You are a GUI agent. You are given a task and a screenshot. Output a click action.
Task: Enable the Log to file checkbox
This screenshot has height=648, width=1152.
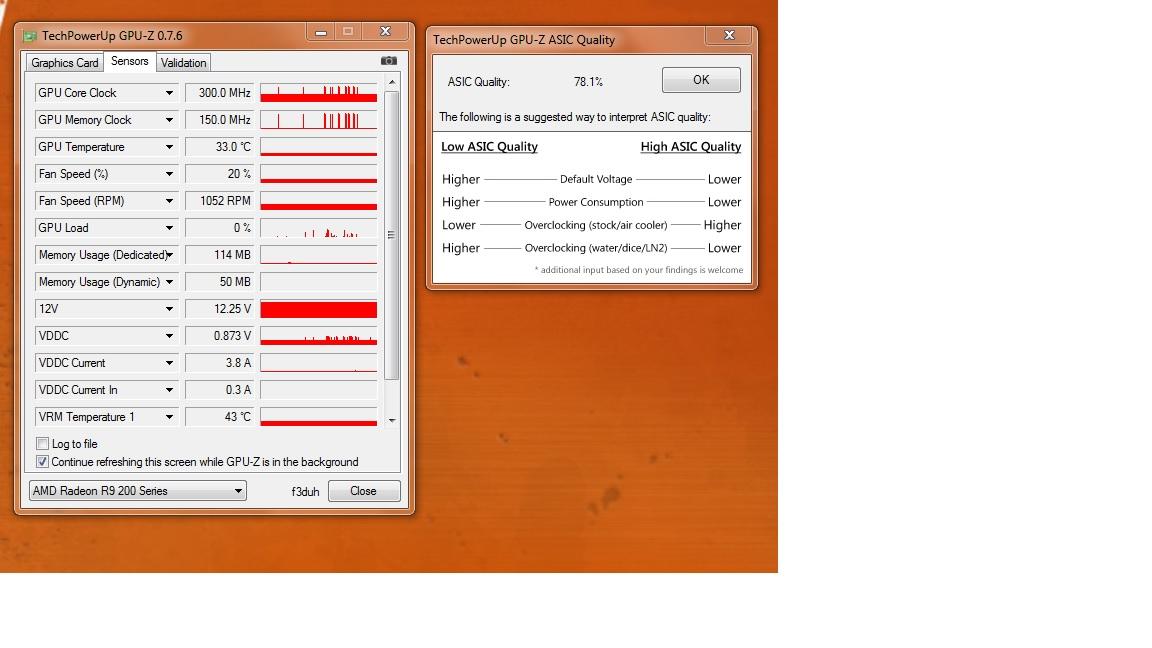tap(43, 444)
